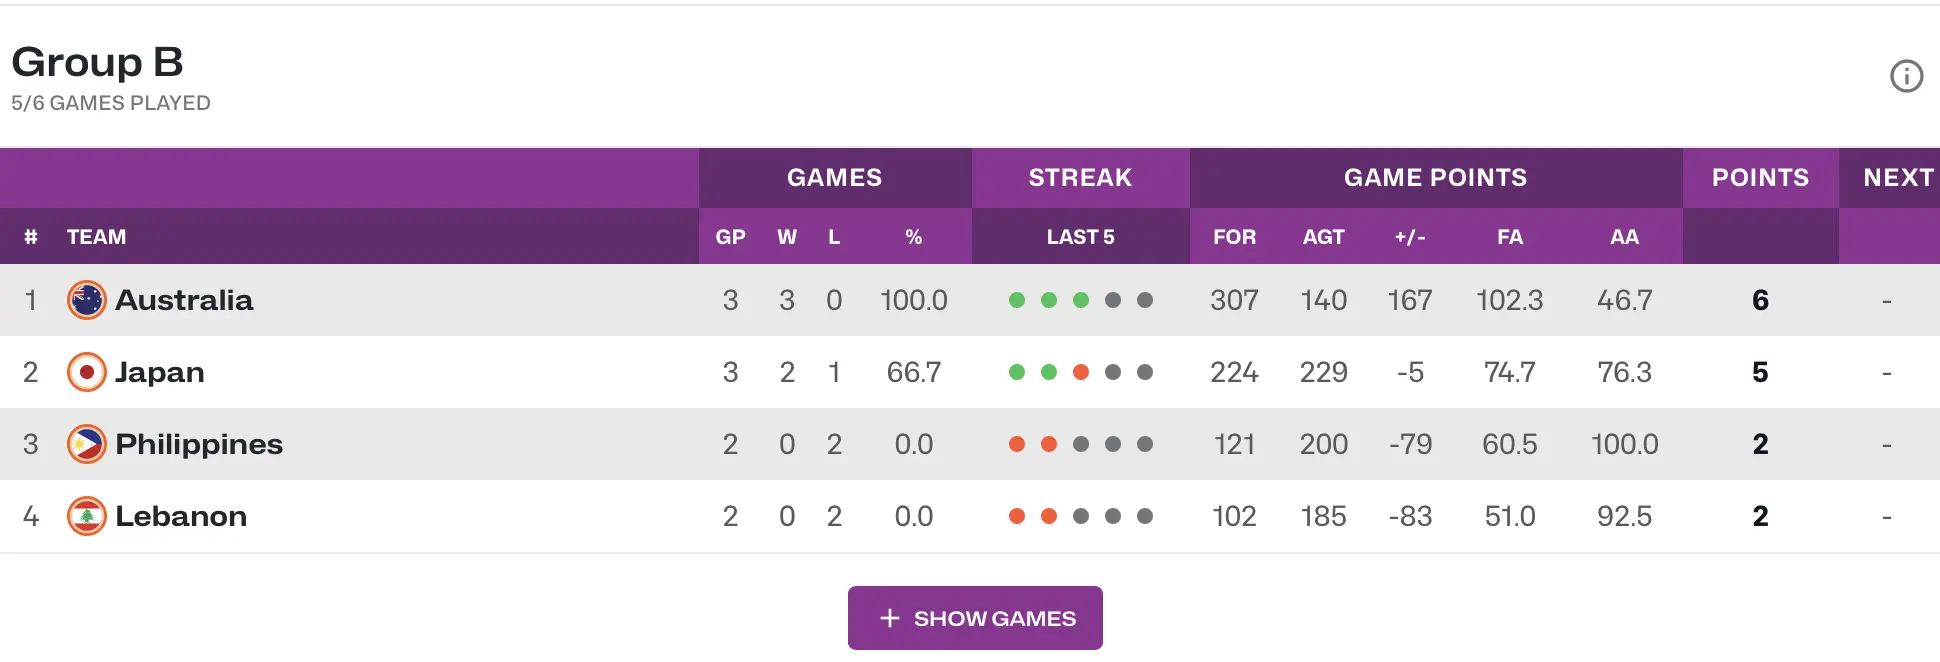The image size is (1940, 662).
Task: Click Australia's first green streak dot
Action: coord(1017,300)
